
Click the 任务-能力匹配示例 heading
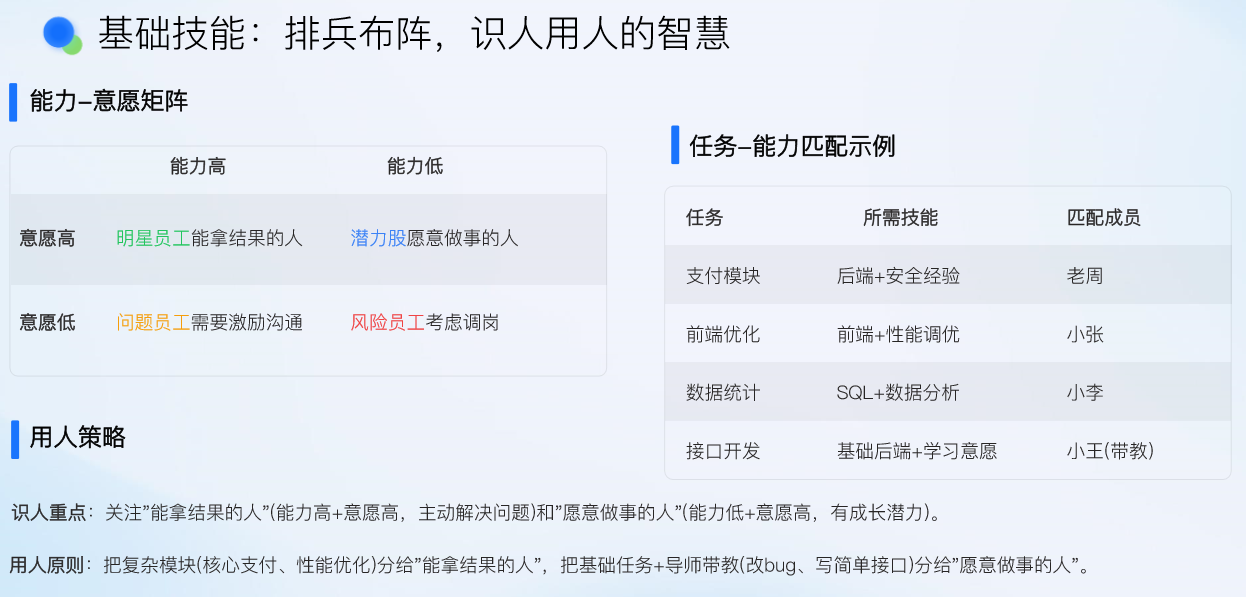point(792,146)
